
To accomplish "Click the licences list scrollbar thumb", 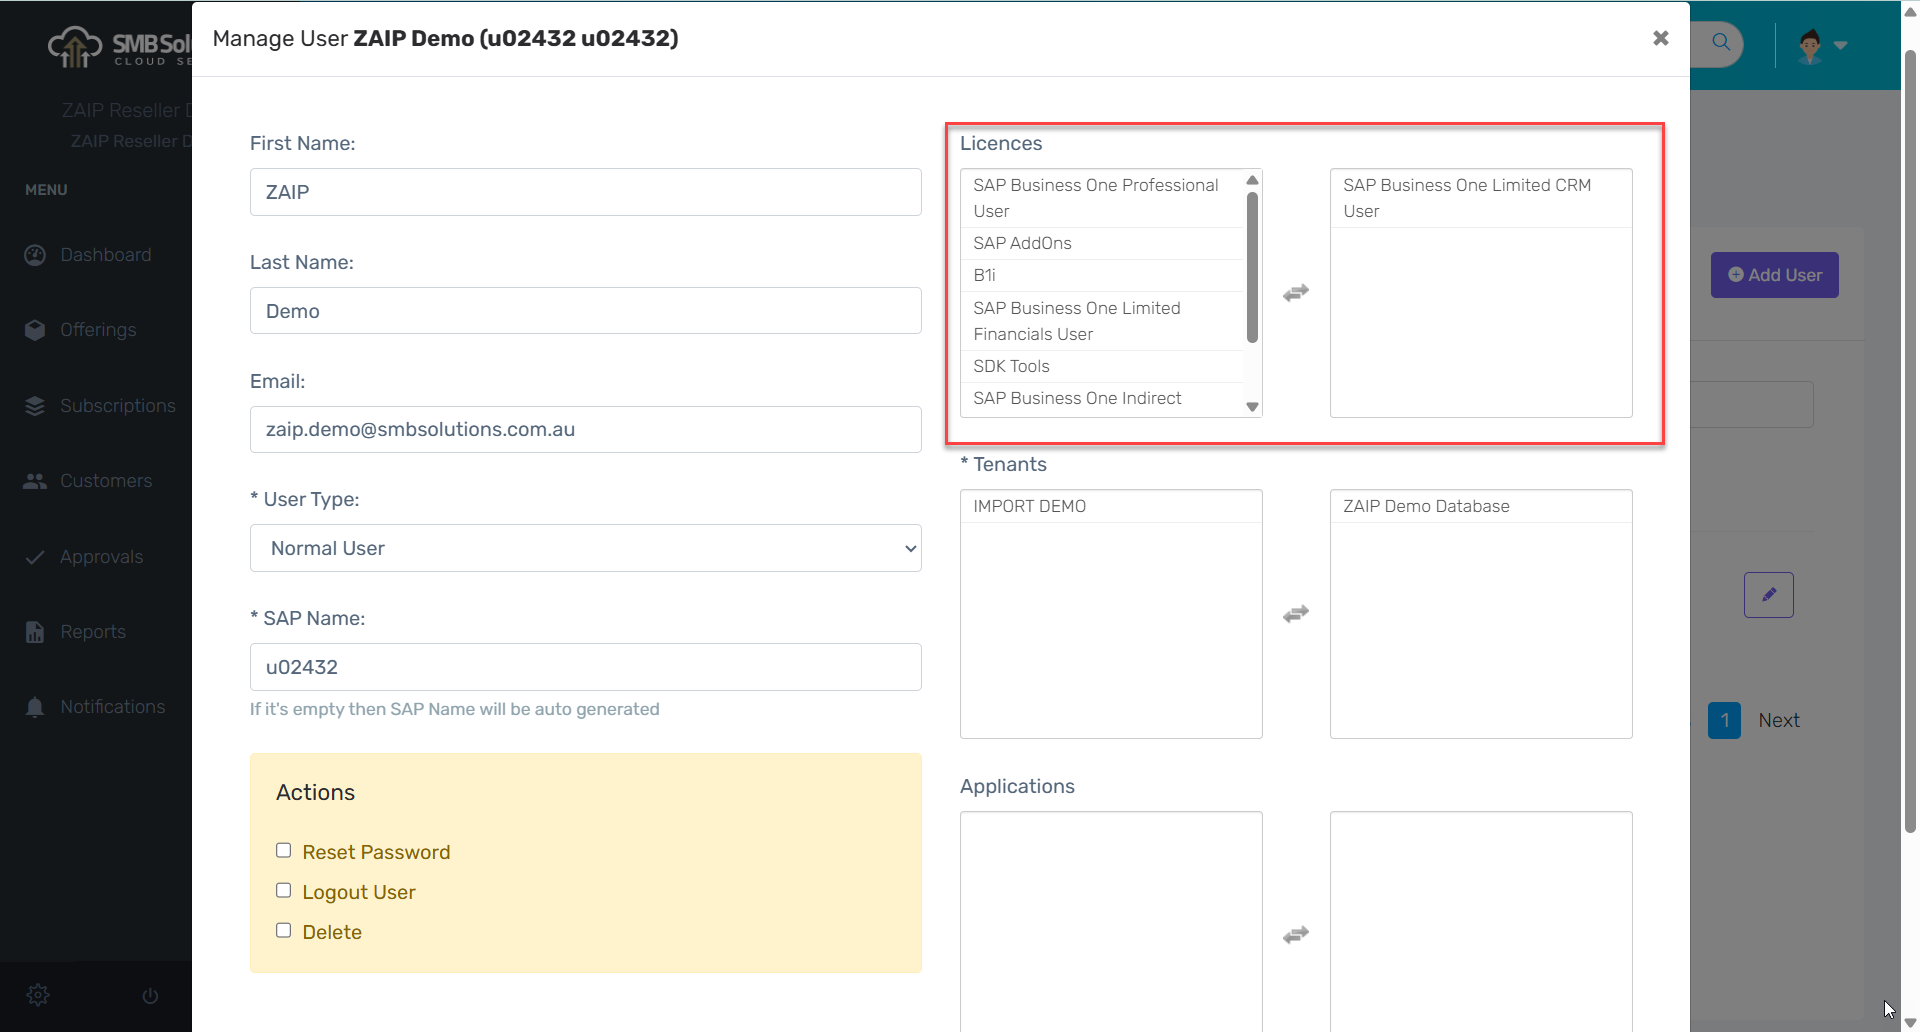I will (1252, 267).
